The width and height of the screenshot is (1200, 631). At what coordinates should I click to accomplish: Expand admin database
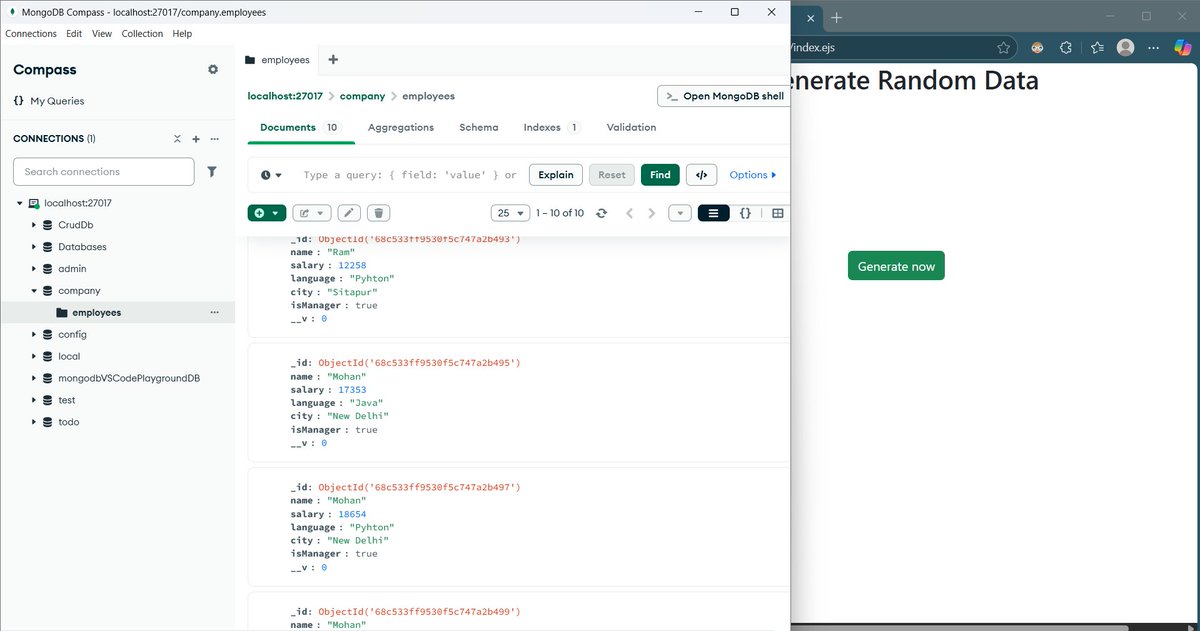click(33, 269)
